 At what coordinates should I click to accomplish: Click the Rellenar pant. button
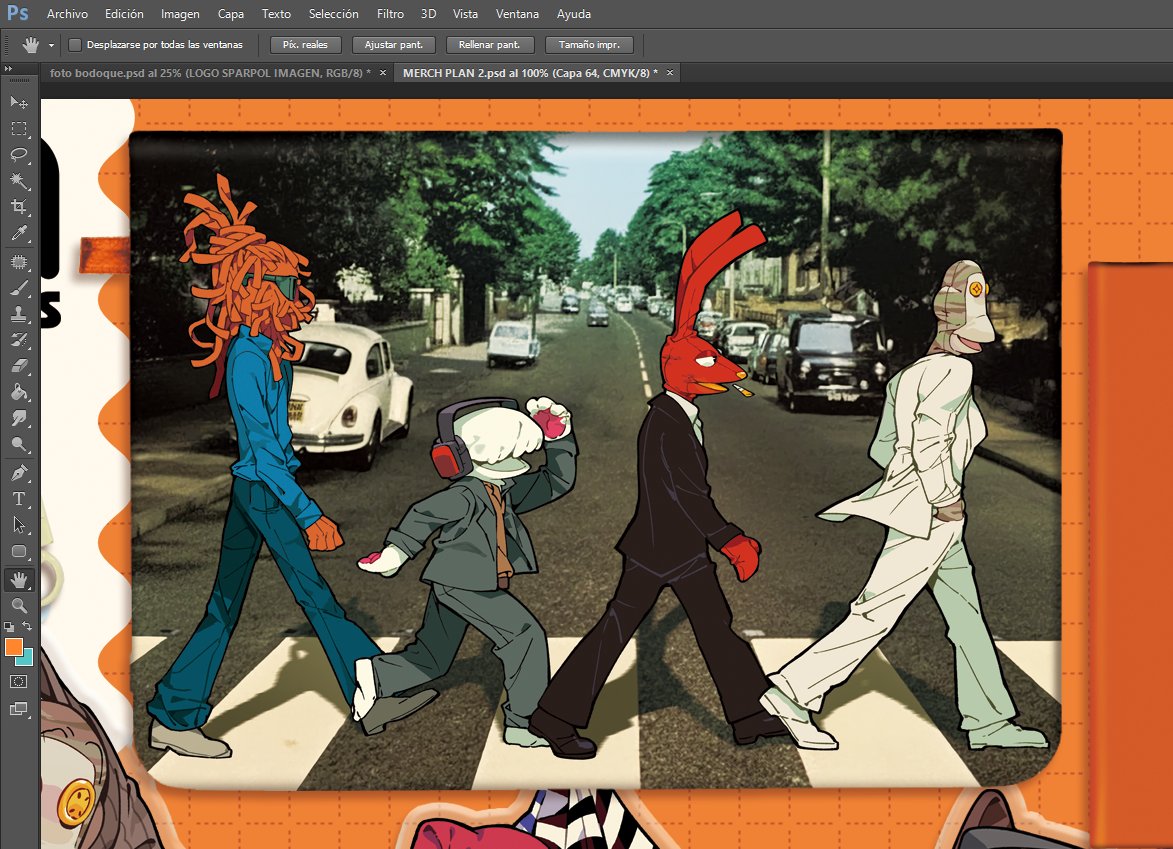489,45
